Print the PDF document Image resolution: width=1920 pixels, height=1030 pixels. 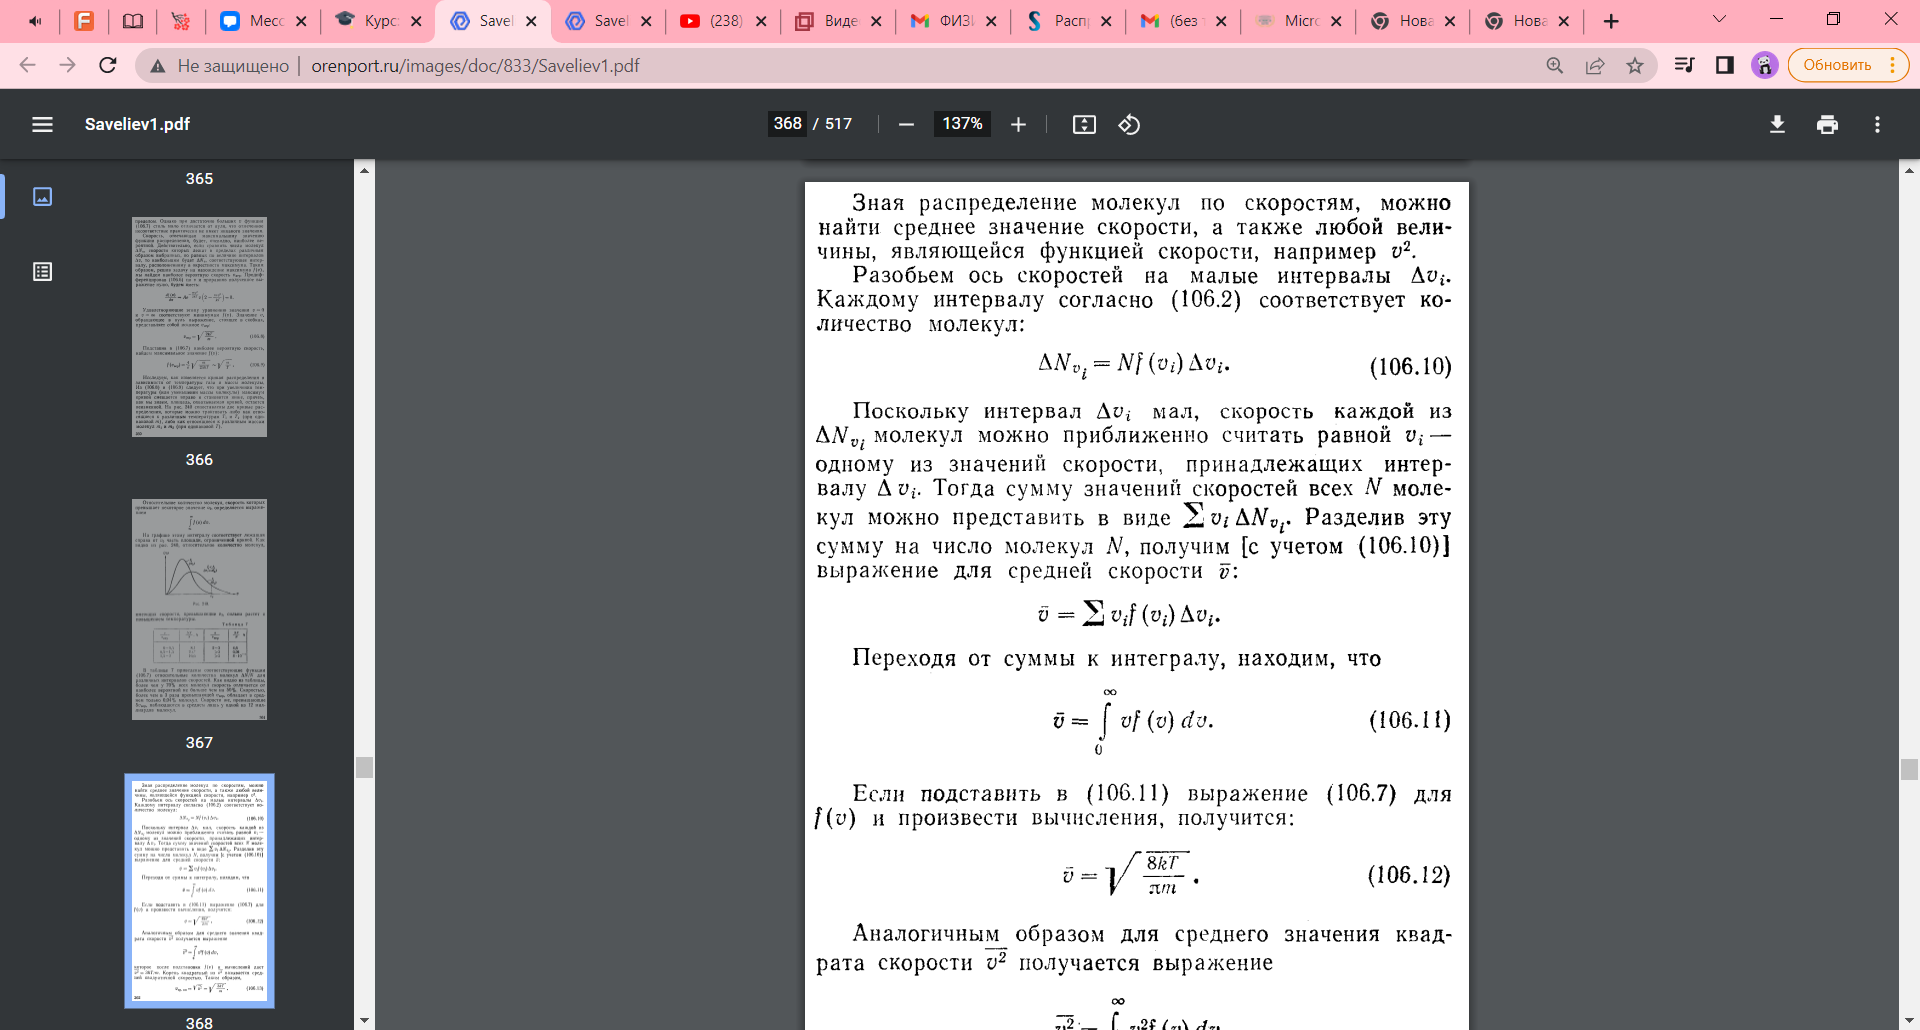pyautogui.click(x=1827, y=124)
